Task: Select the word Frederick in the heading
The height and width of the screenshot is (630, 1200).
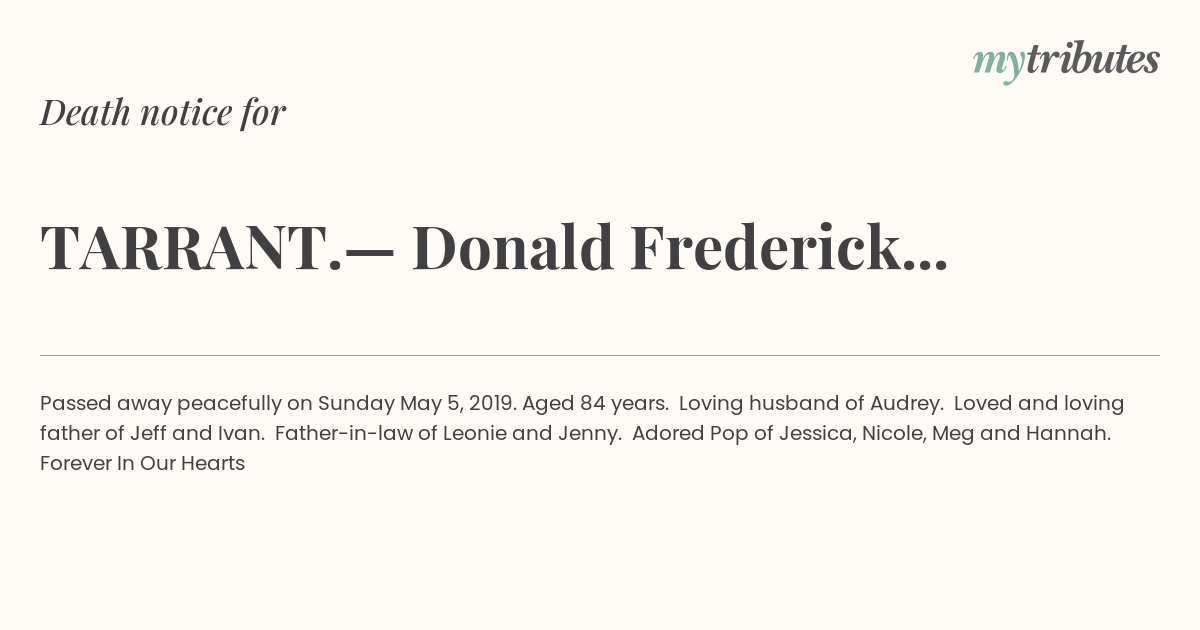Action: [x=765, y=248]
